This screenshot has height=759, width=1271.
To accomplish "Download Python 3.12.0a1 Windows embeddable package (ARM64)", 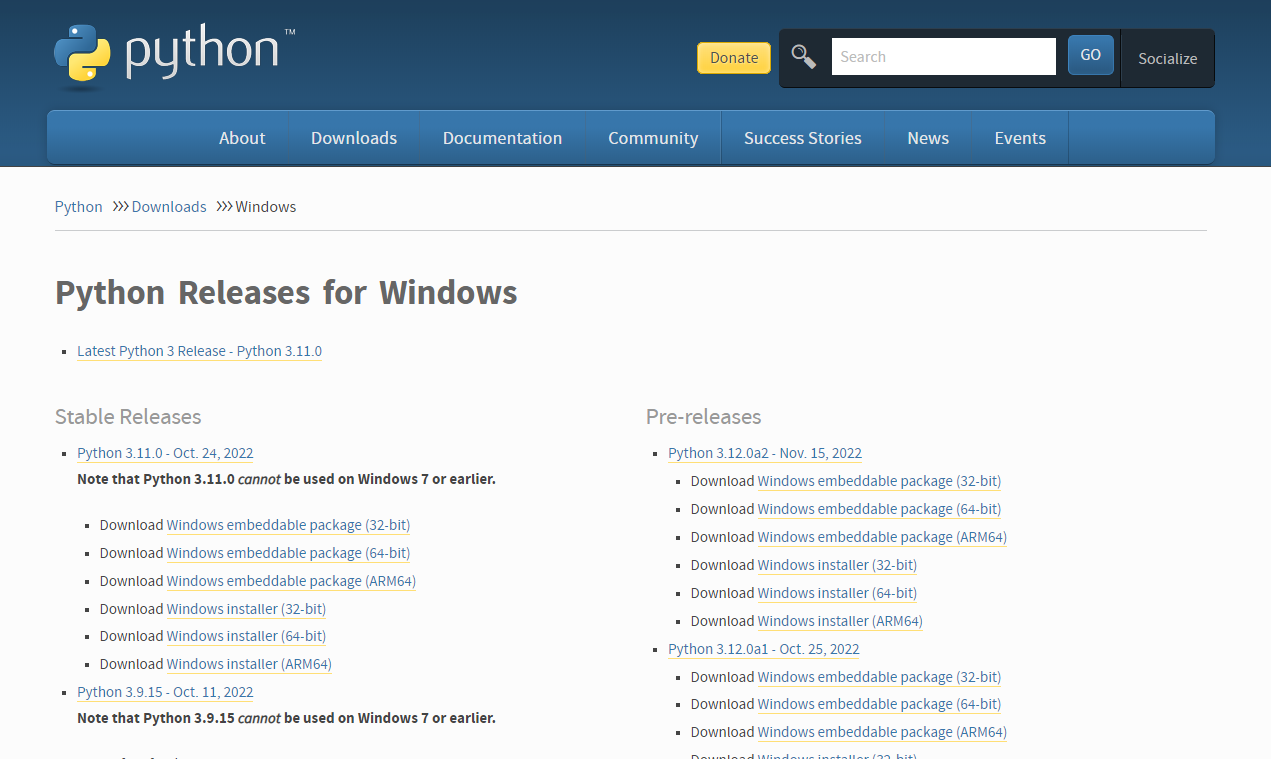I will point(882,732).
